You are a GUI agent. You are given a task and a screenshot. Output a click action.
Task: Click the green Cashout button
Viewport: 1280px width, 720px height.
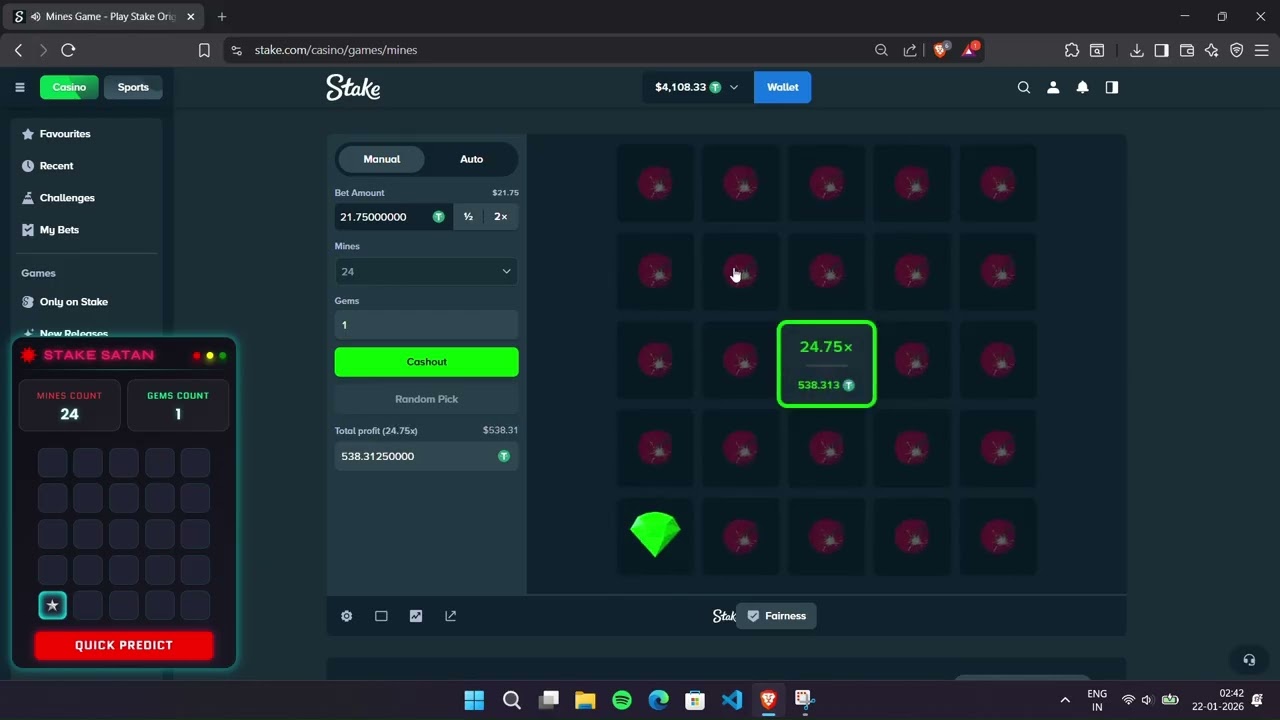[426, 362]
